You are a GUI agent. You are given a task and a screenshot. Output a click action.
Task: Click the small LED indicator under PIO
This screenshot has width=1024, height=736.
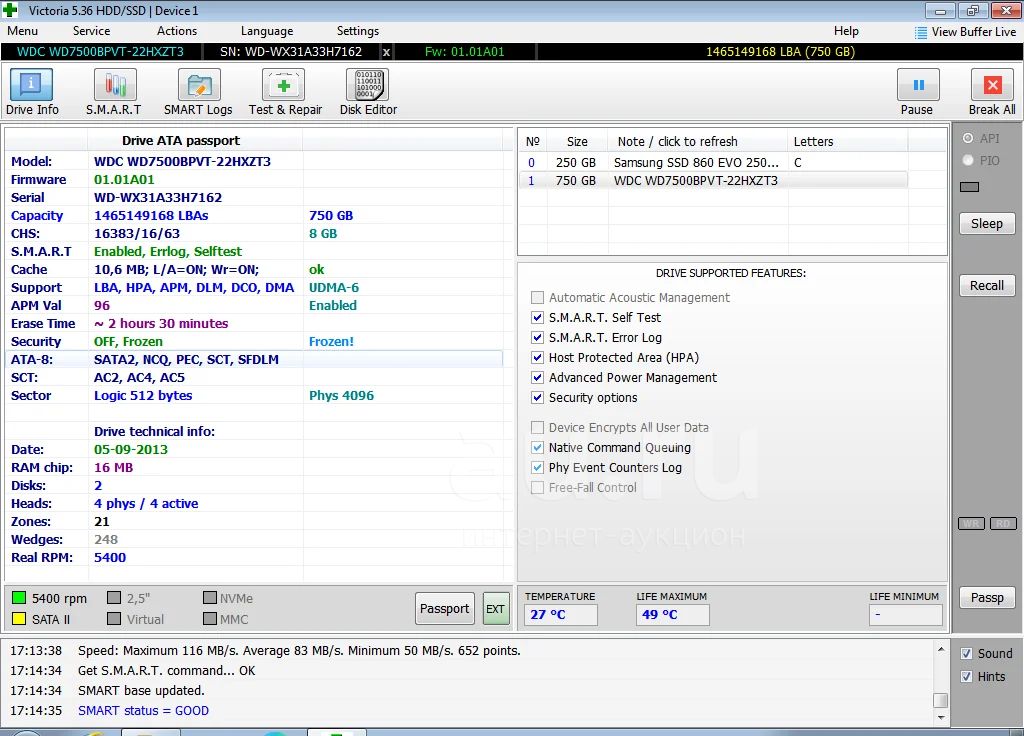969,187
